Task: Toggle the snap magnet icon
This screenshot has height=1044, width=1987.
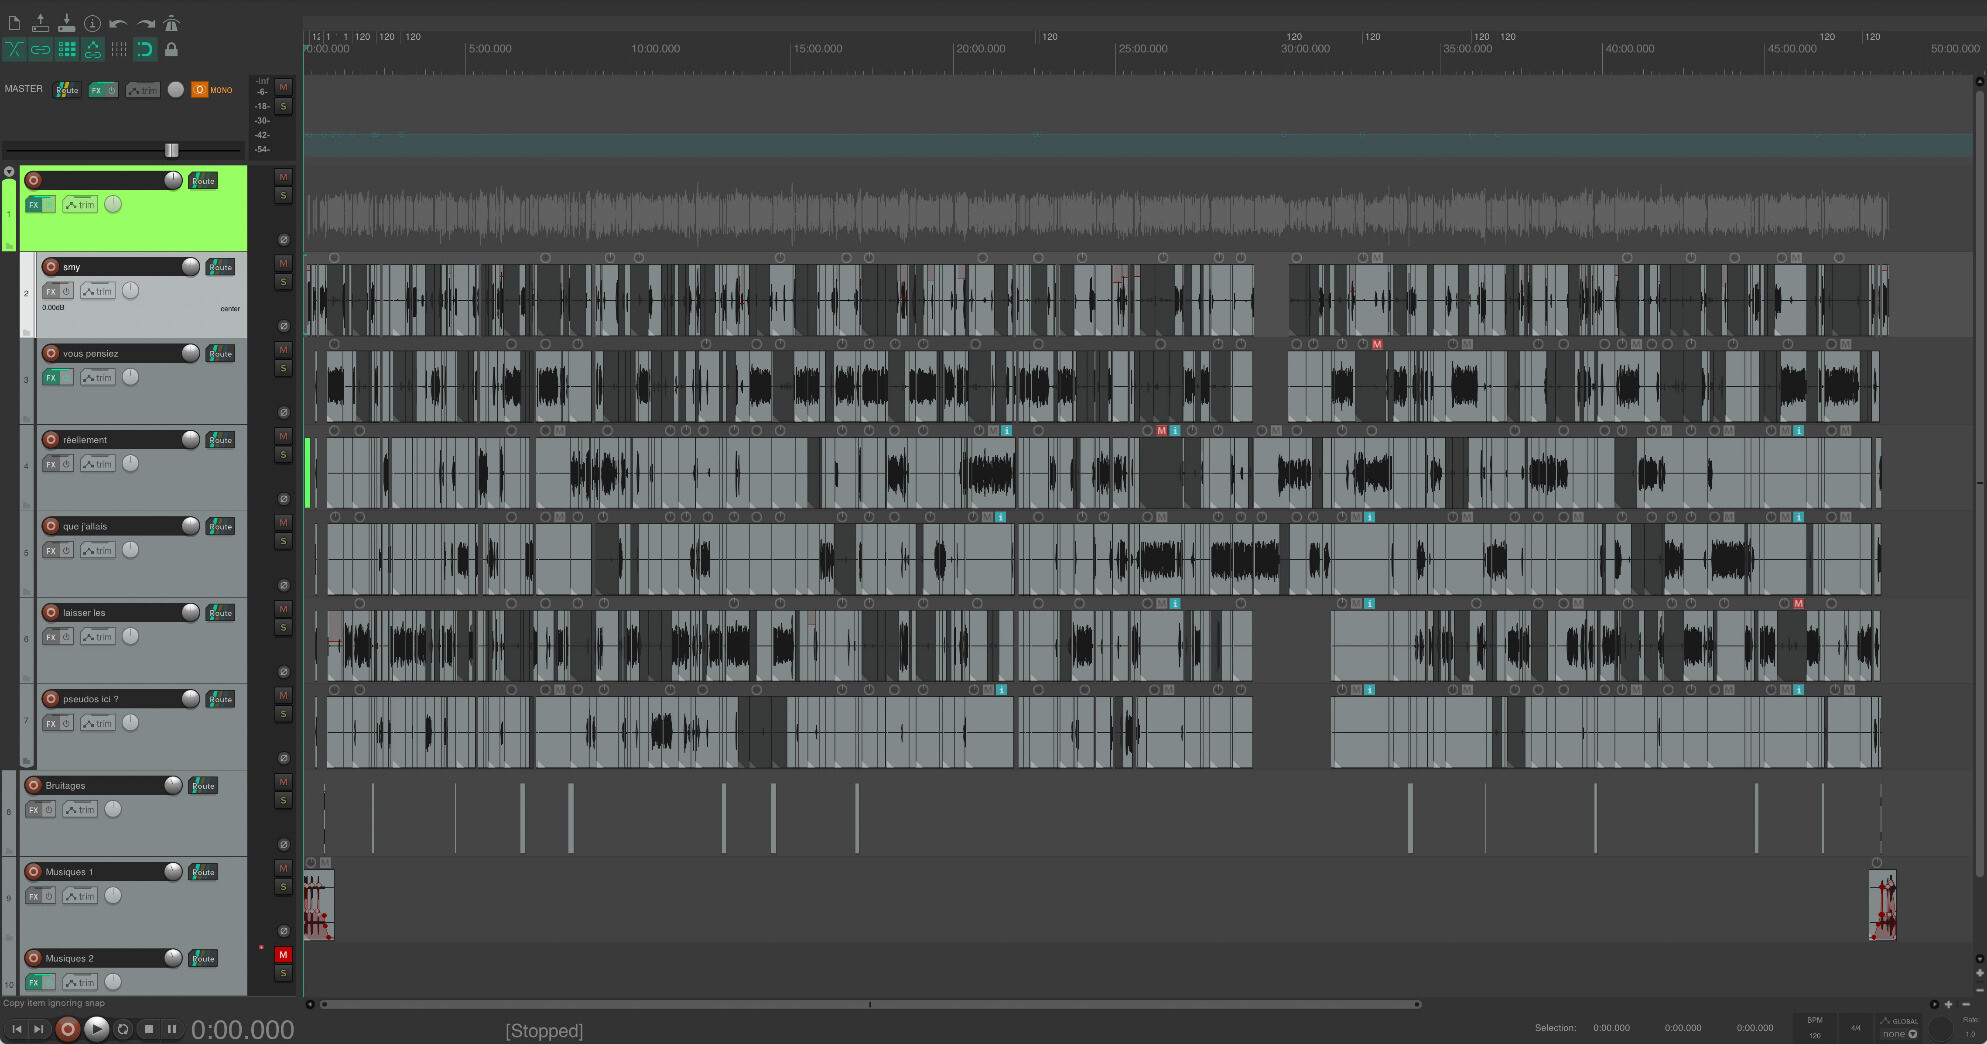Action: pos(145,49)
